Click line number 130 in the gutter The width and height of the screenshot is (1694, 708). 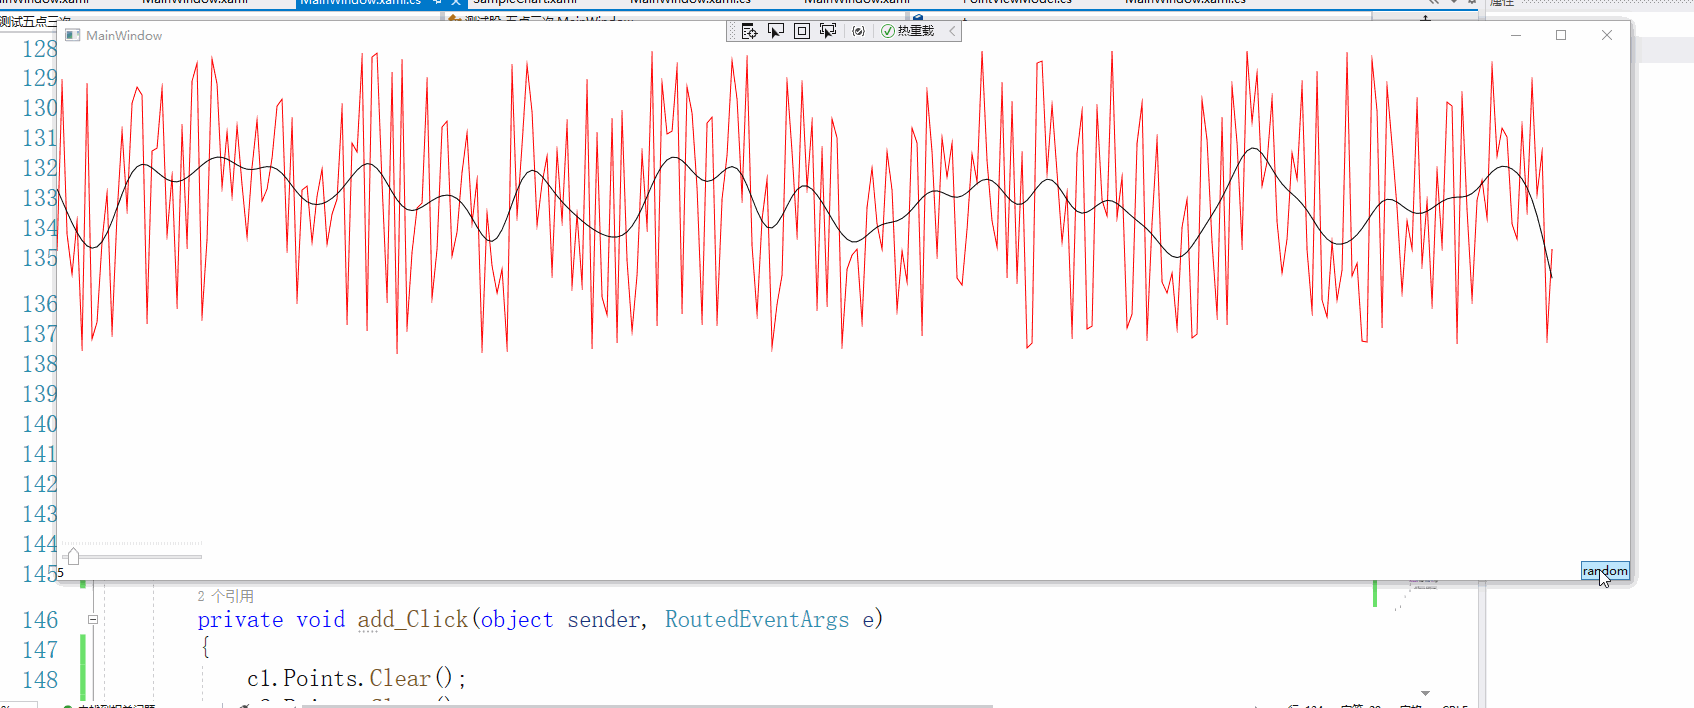coord(40,108)
